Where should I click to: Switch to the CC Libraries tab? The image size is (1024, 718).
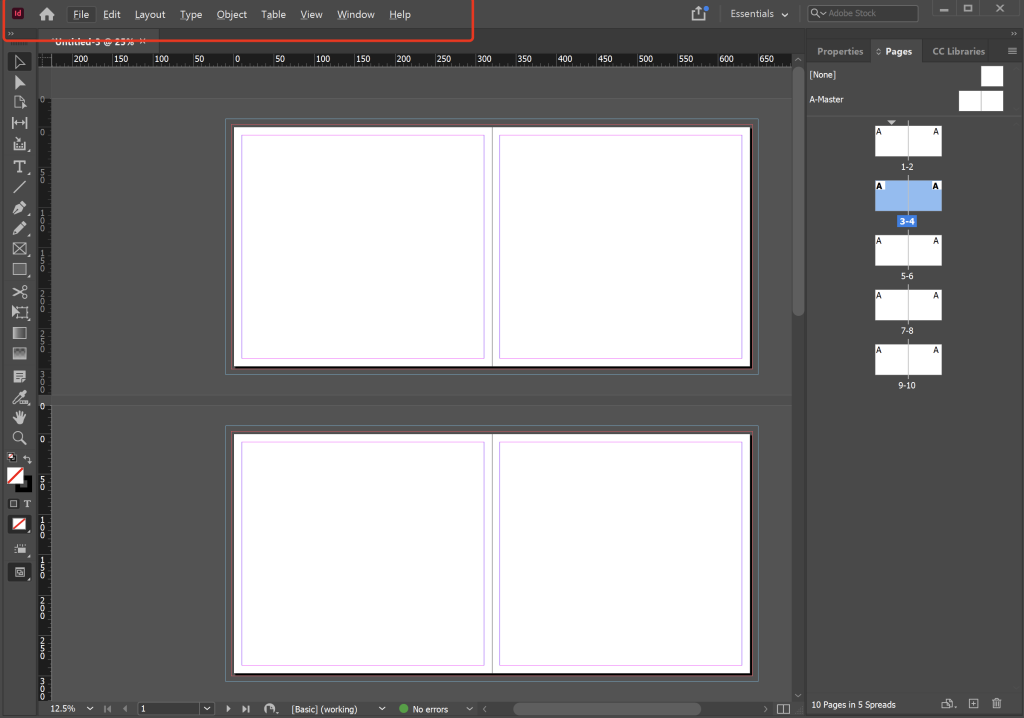958,51
